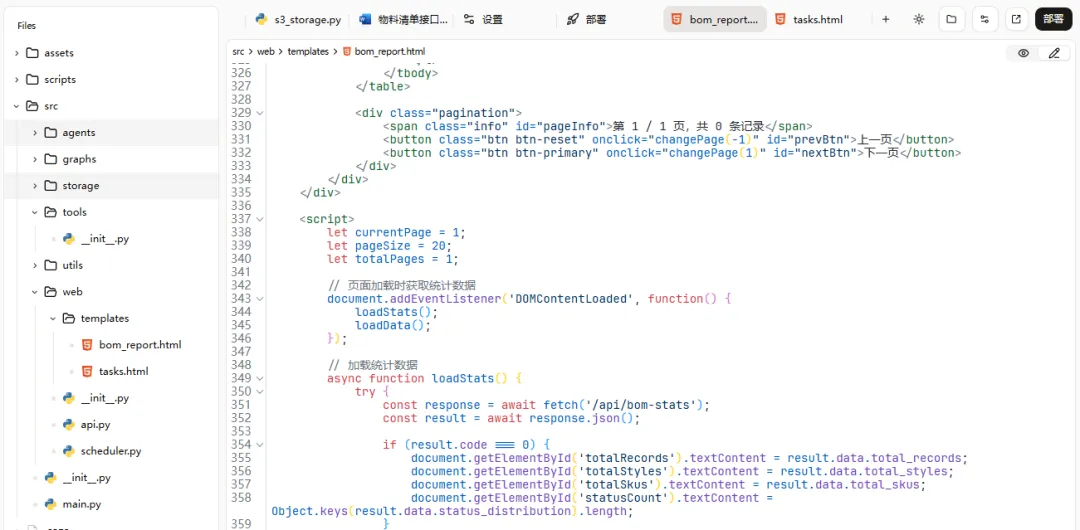This screenshot has height=530, width=1080.
Task: Switch to preview mode eye icon
Action: tap(1024, 53)
